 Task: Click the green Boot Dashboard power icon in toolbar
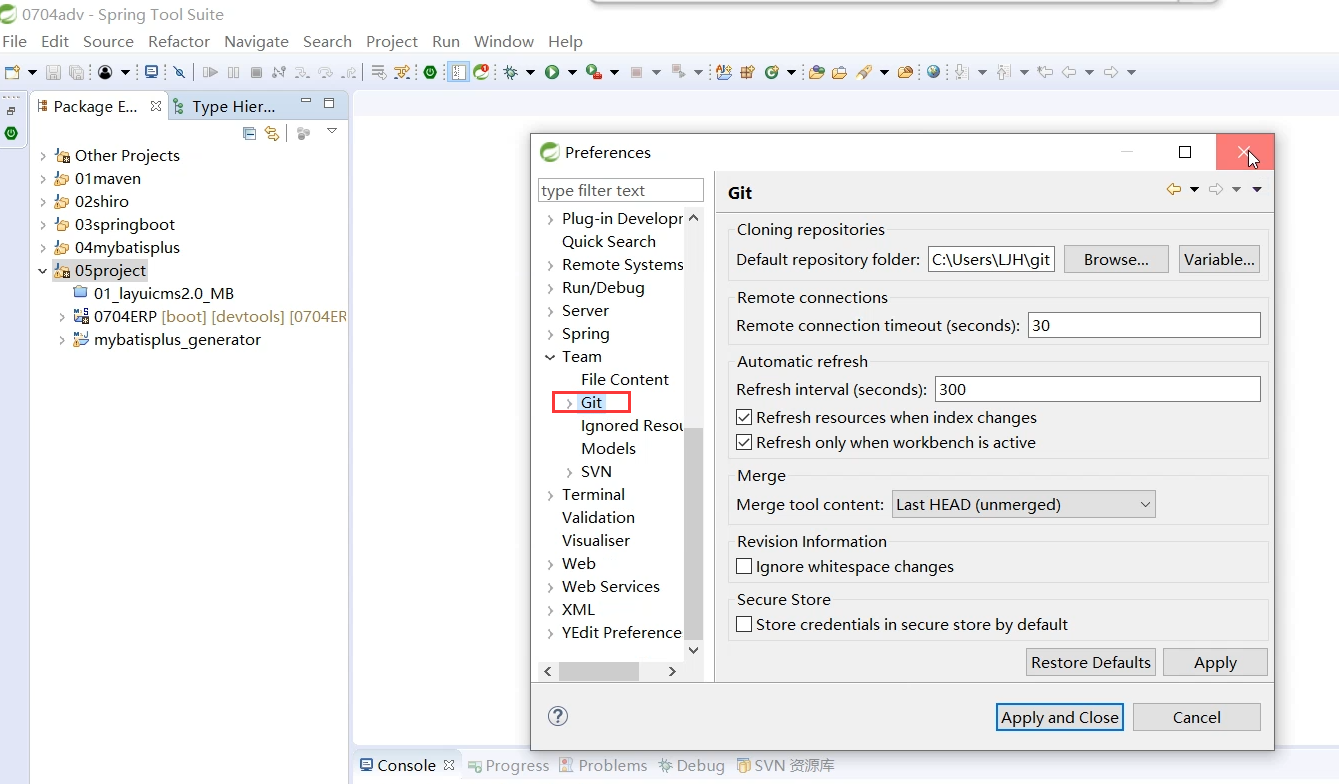click(430, 72)
